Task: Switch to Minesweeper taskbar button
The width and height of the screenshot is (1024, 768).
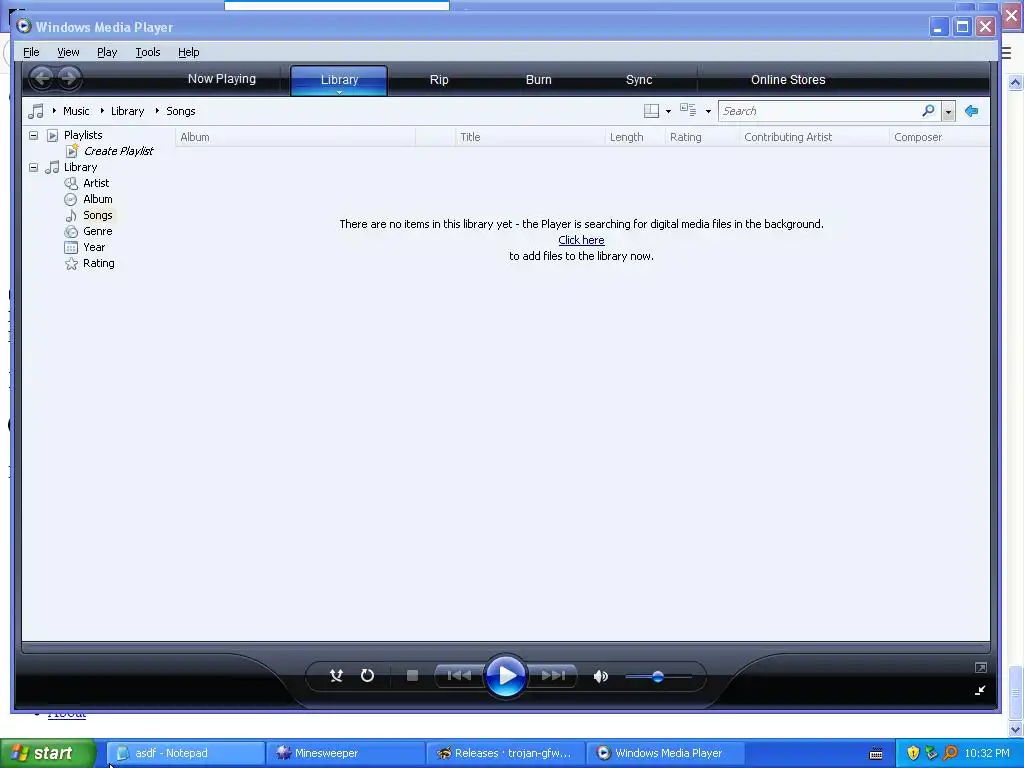Action: click(345, 753)
